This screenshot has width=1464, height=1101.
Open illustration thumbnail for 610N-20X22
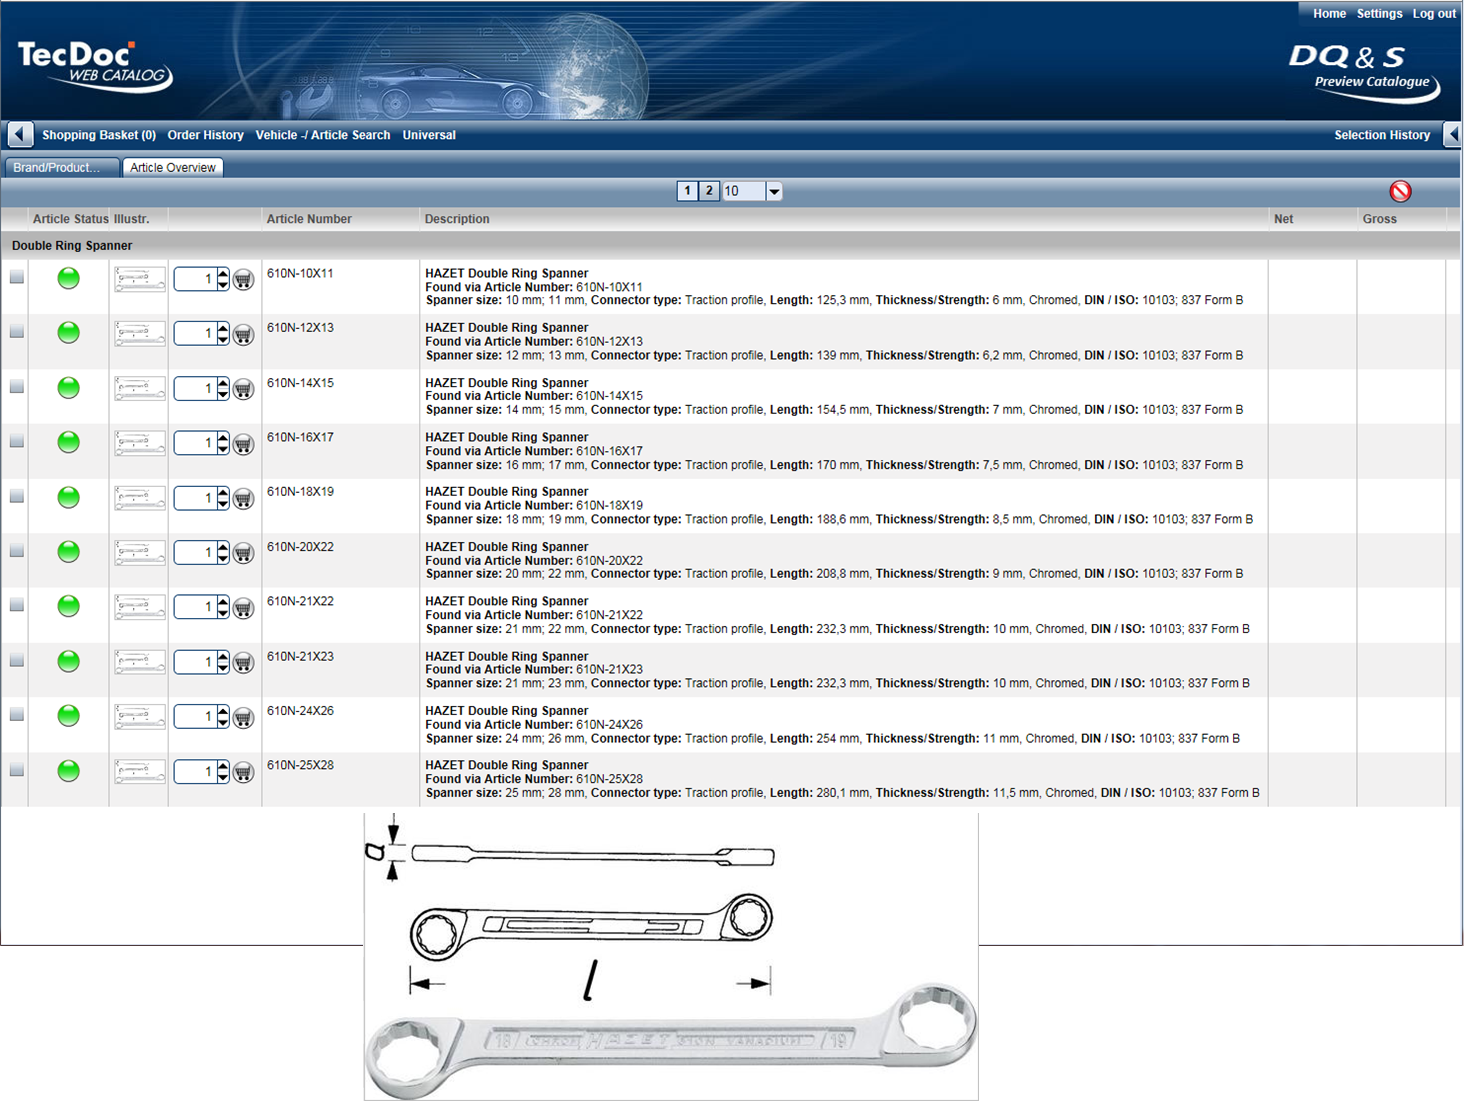click(x=139, y=553)
